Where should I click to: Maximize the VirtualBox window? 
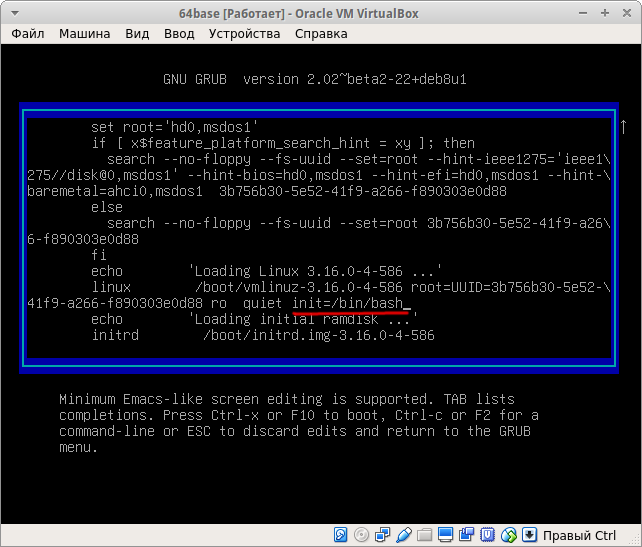tap(605, 14)
